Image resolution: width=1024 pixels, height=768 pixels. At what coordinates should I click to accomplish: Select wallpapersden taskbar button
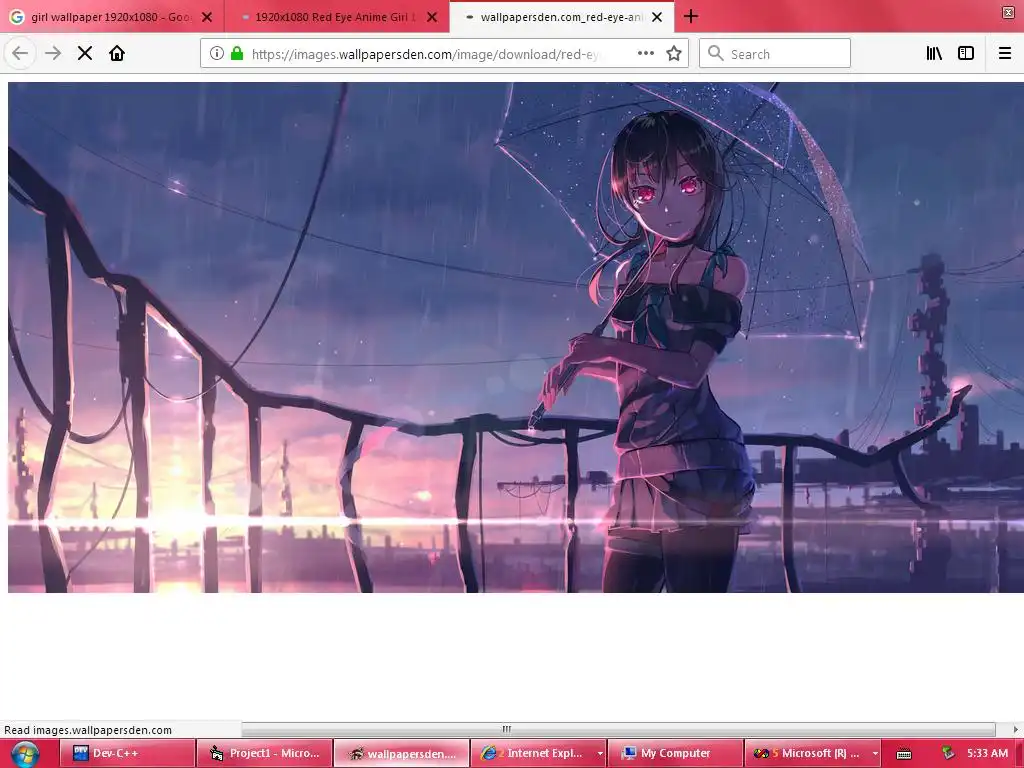coord(402,753)
